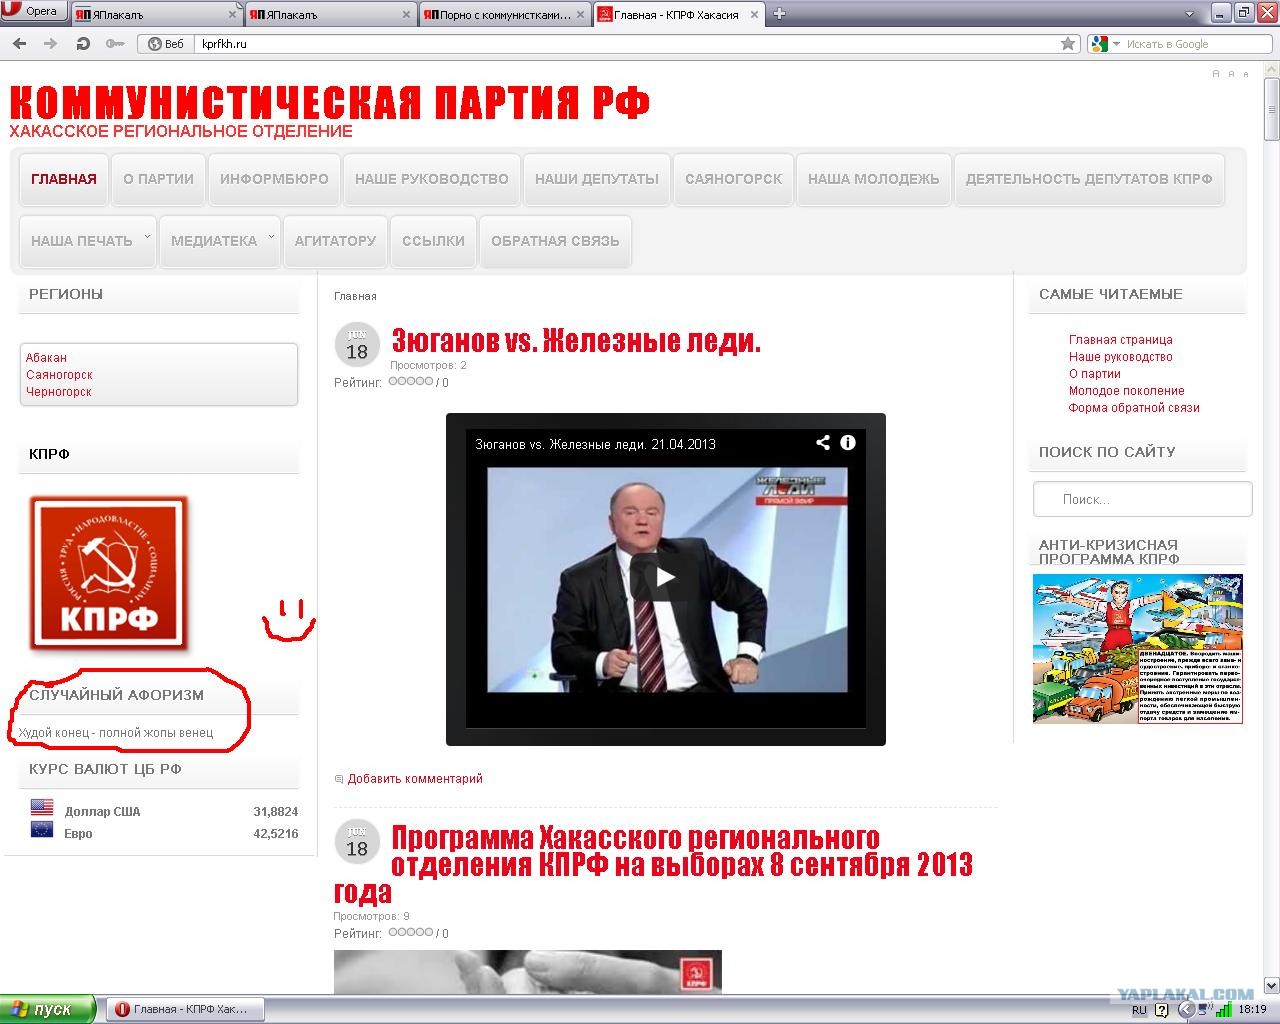Screen dimensions: 1280x1024
Task: Click the EU flag next to Евро
Action: click(x=42, y=830)
